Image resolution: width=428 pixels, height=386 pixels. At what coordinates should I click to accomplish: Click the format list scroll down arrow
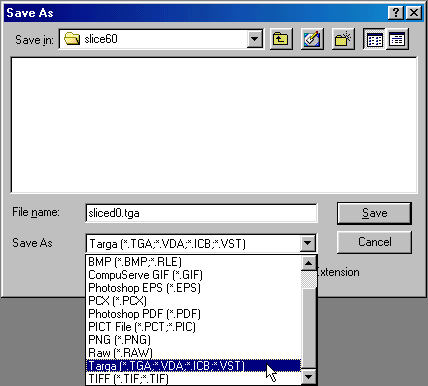click(309, 377)
